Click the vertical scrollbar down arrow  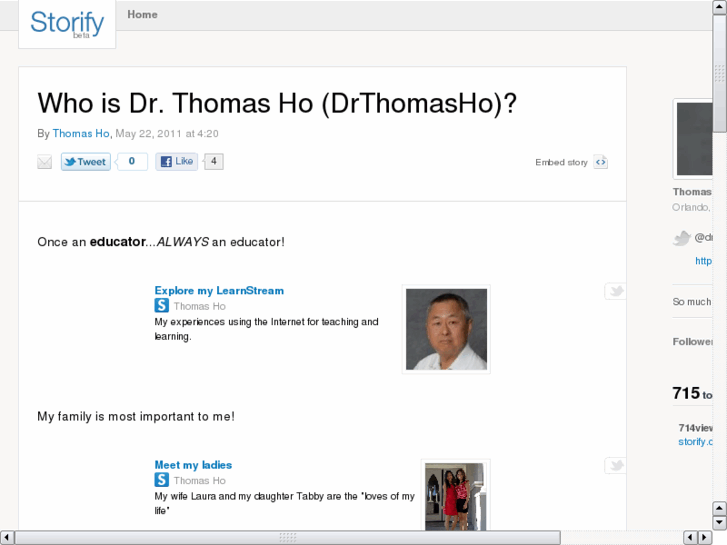[x=719, y=522]
